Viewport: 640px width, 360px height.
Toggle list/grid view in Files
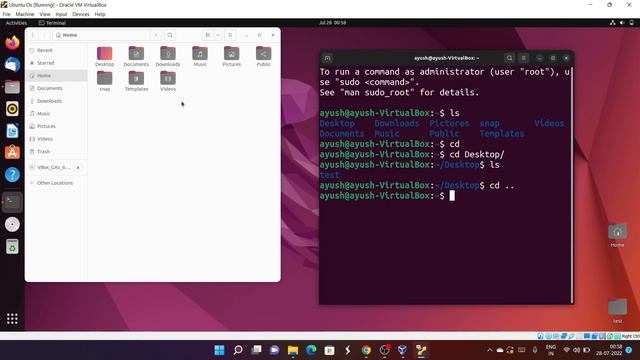coord(208,35)
